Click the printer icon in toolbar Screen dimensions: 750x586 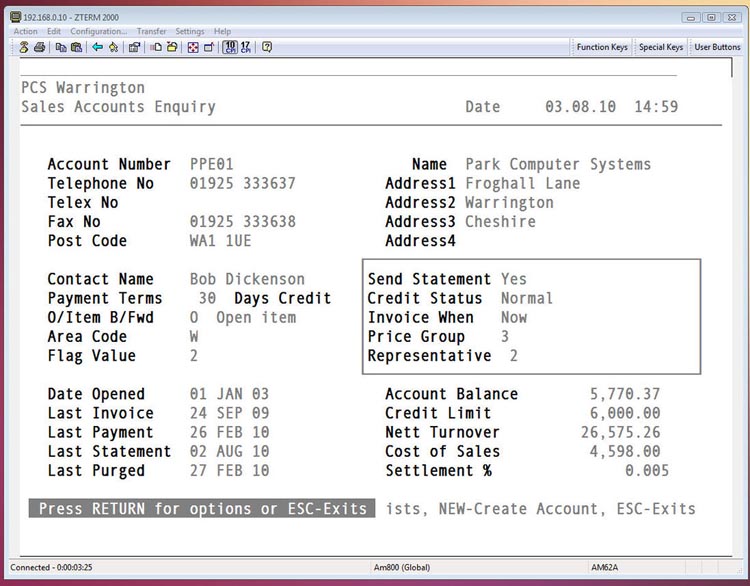tap(40, 47)
